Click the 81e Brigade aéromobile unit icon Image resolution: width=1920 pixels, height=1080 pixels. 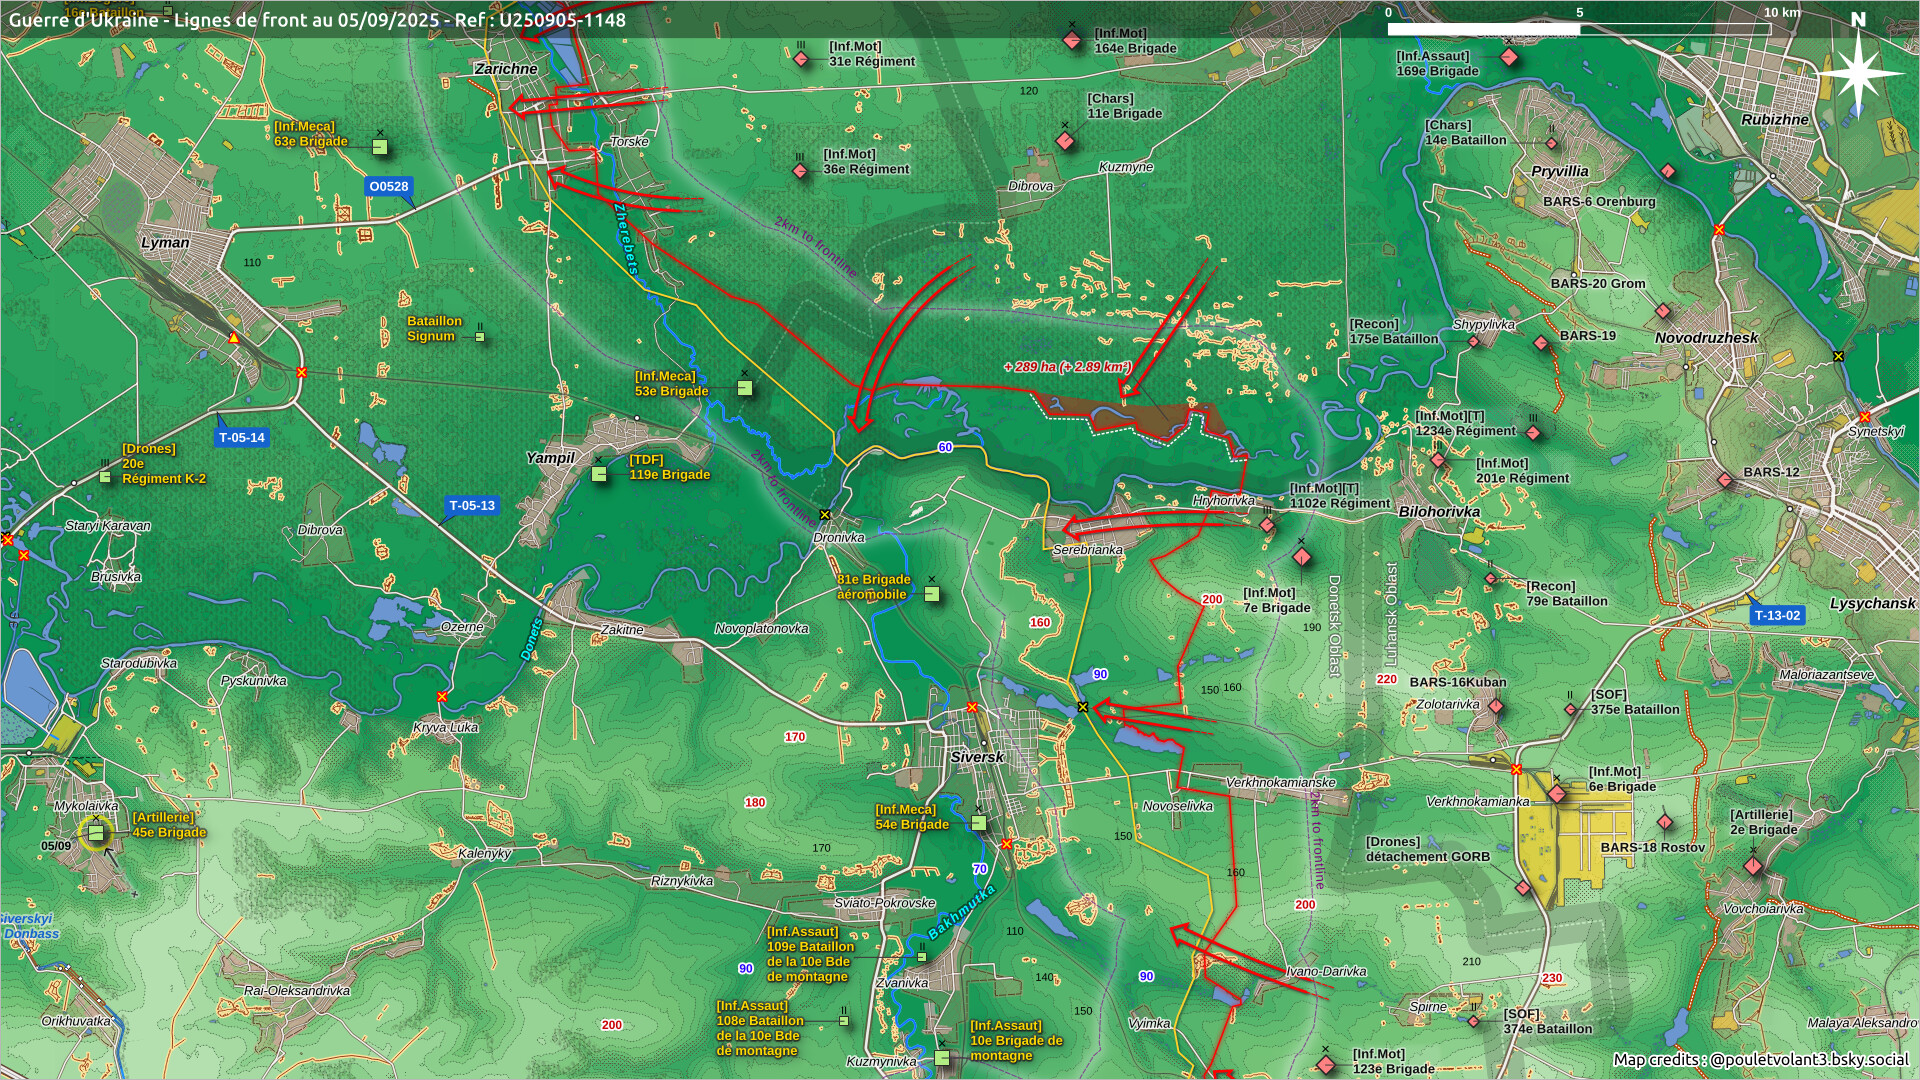(932, 594)
